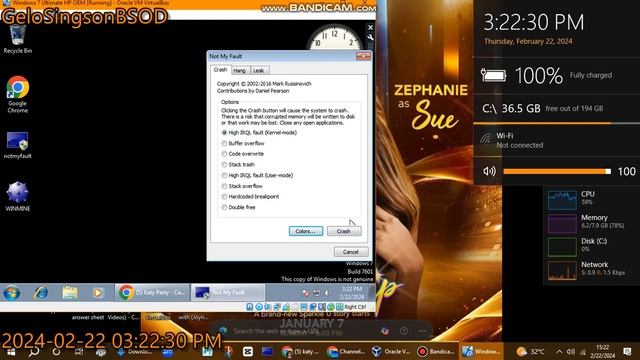640x360 pixels.
Task: Open the Windows 7 Start orb
Action: [x=11, y=293]
